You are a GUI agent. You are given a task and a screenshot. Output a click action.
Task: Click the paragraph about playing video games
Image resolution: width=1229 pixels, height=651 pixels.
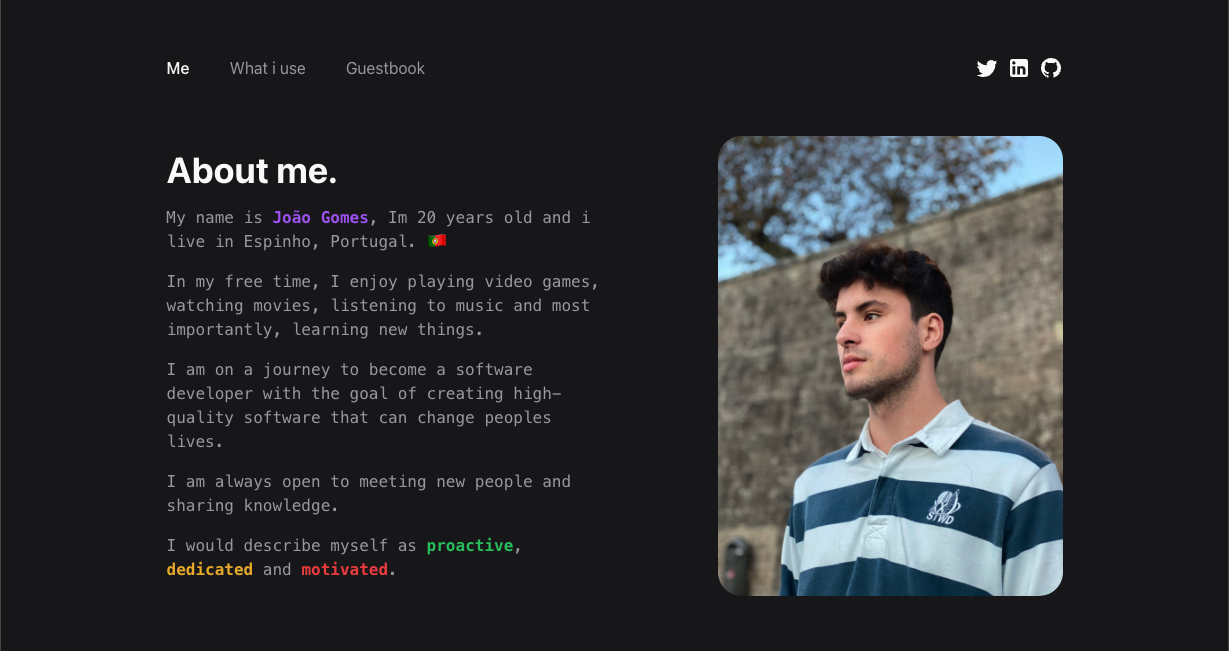pyautogui.click(x=383, y=305)
